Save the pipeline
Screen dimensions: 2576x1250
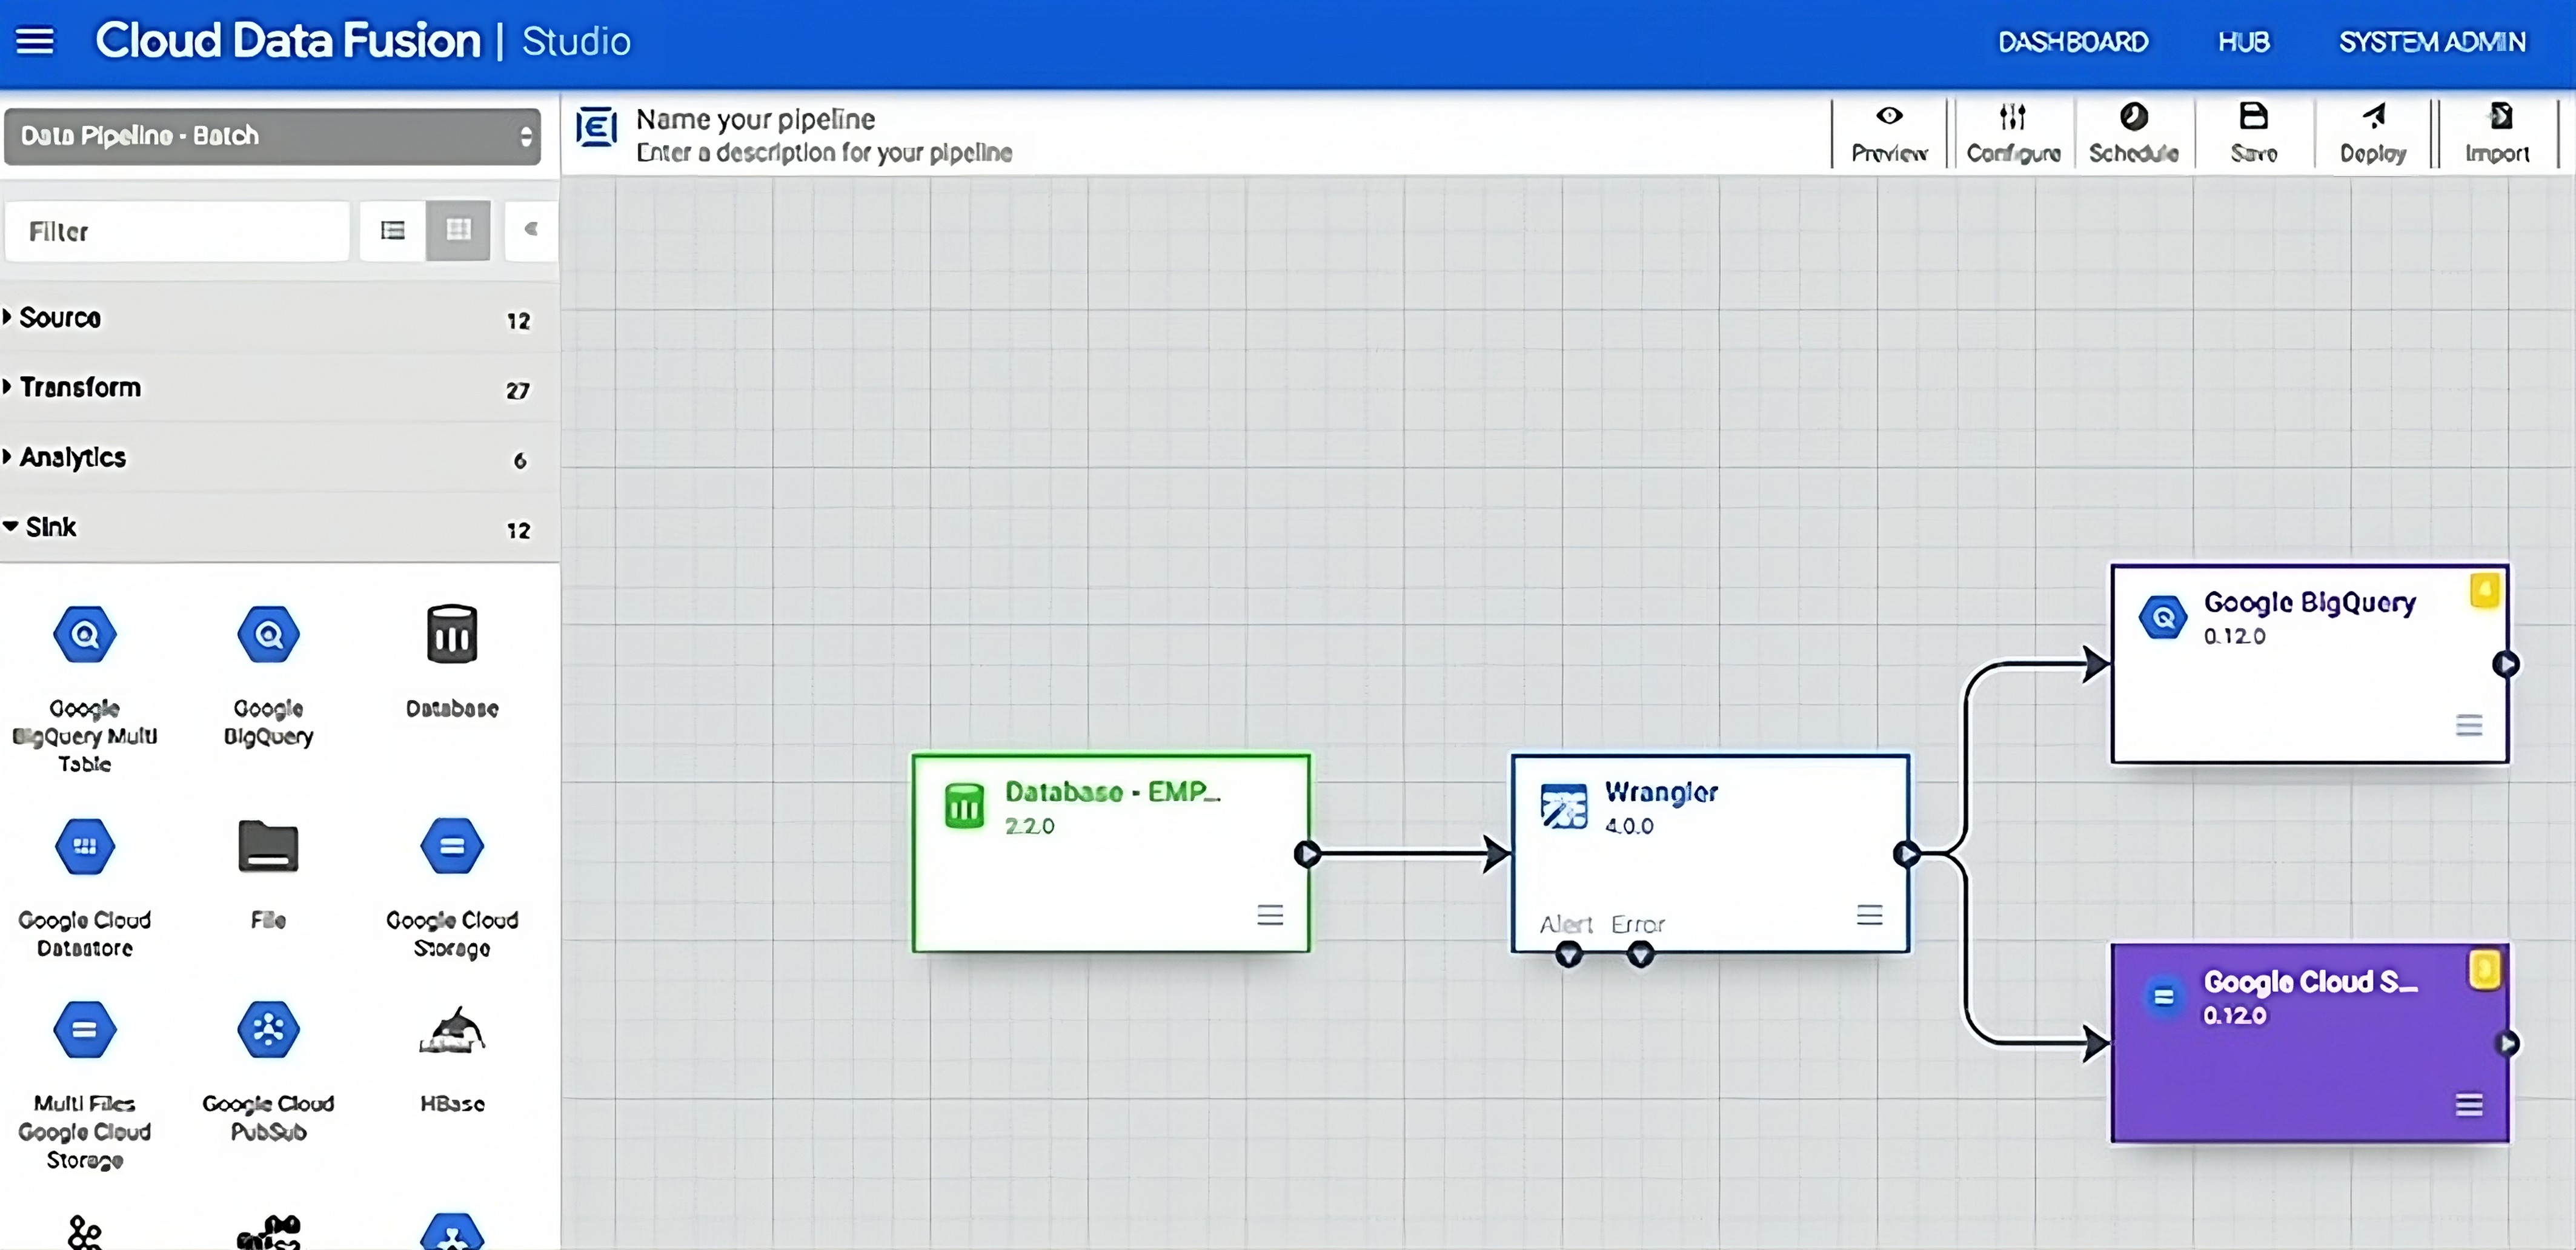(2253, 134)
